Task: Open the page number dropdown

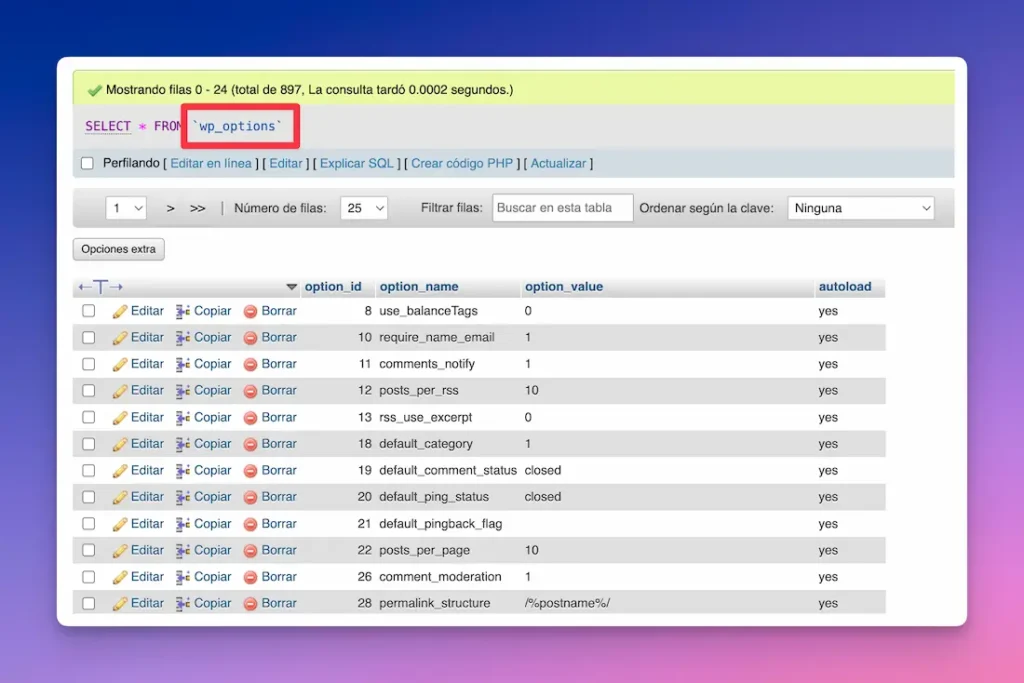Action: 125,207
